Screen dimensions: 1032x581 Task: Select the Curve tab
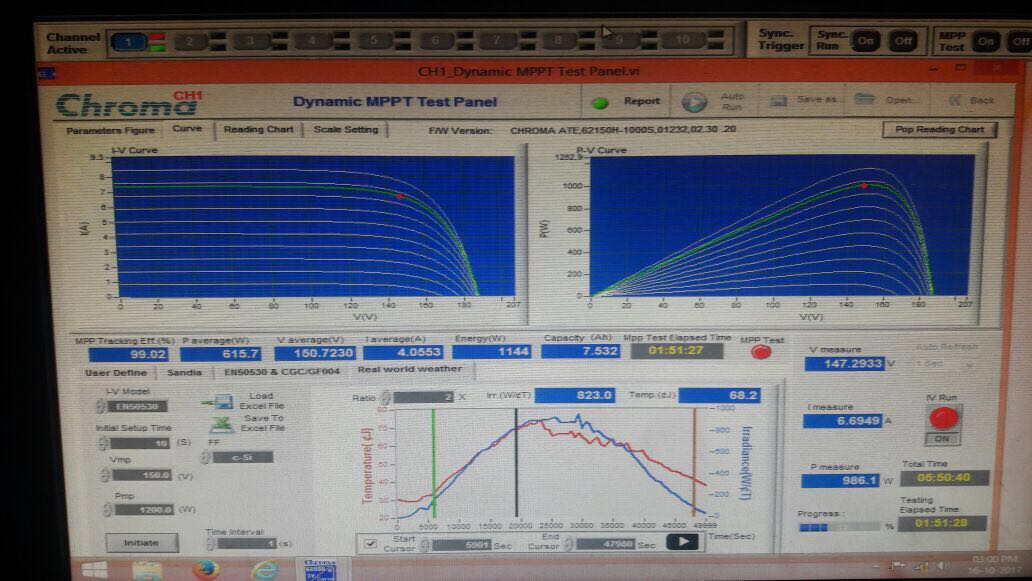(x=187, y=128)
